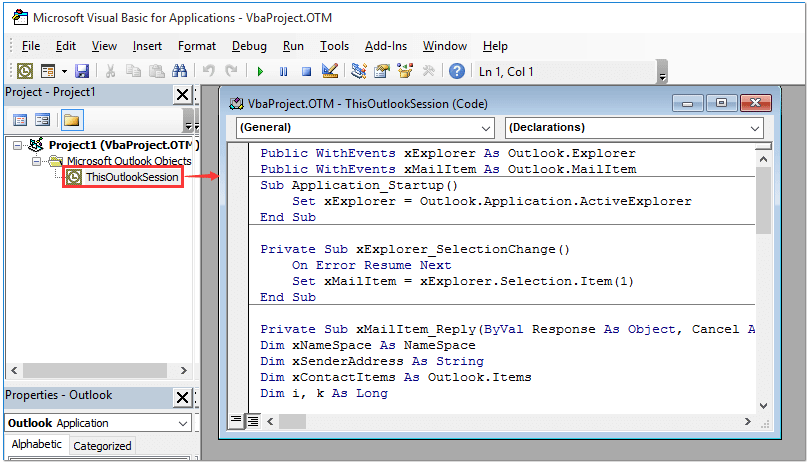Select Project1 (VbaProject.OTM) tree item

(x=123, y=145)
